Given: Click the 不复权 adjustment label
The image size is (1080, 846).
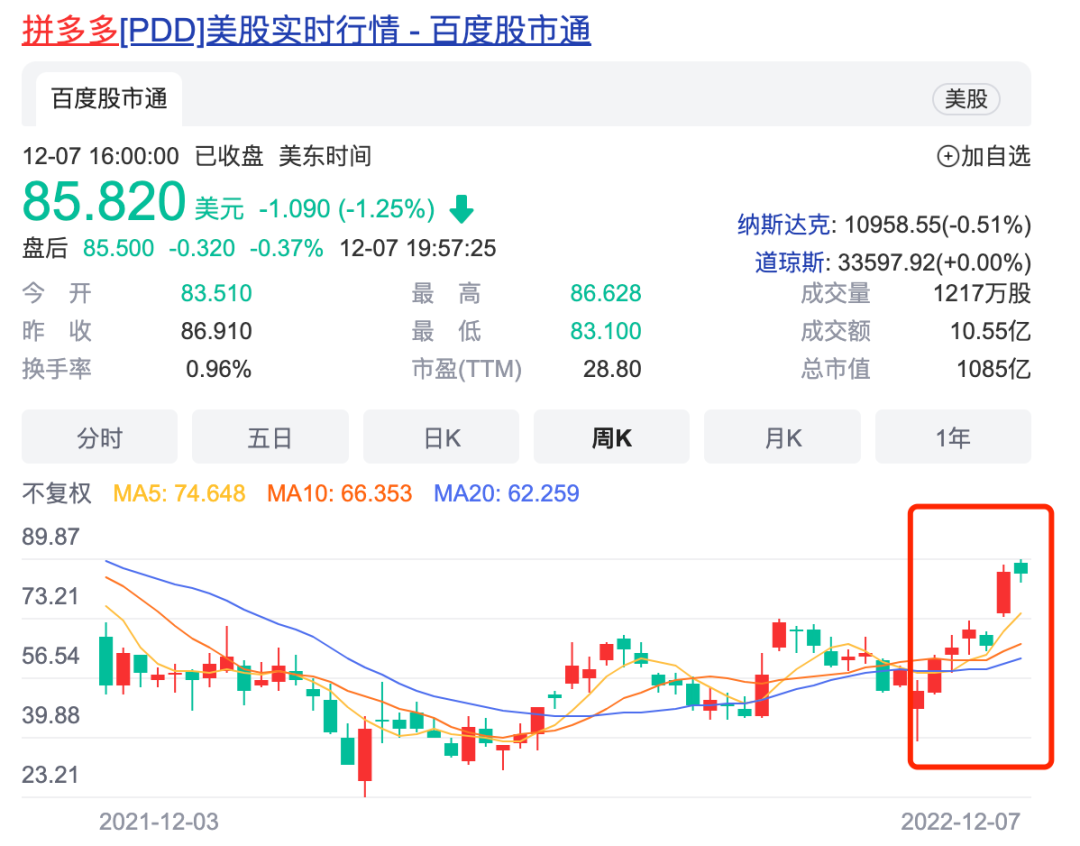Looking at the screenshot, I should tap(56, 493).
